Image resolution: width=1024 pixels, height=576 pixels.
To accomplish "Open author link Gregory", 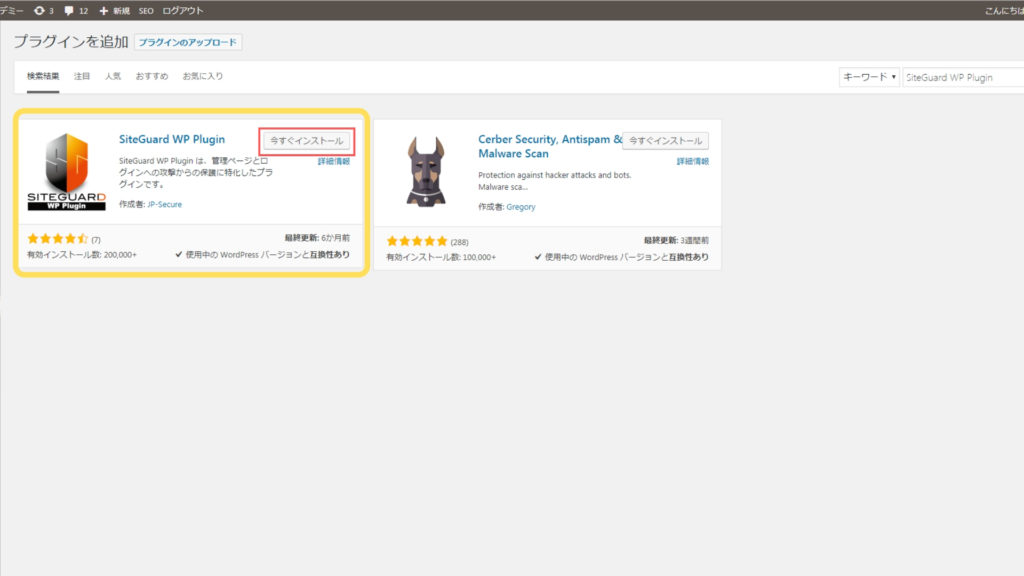I will [x=520, y=207].
